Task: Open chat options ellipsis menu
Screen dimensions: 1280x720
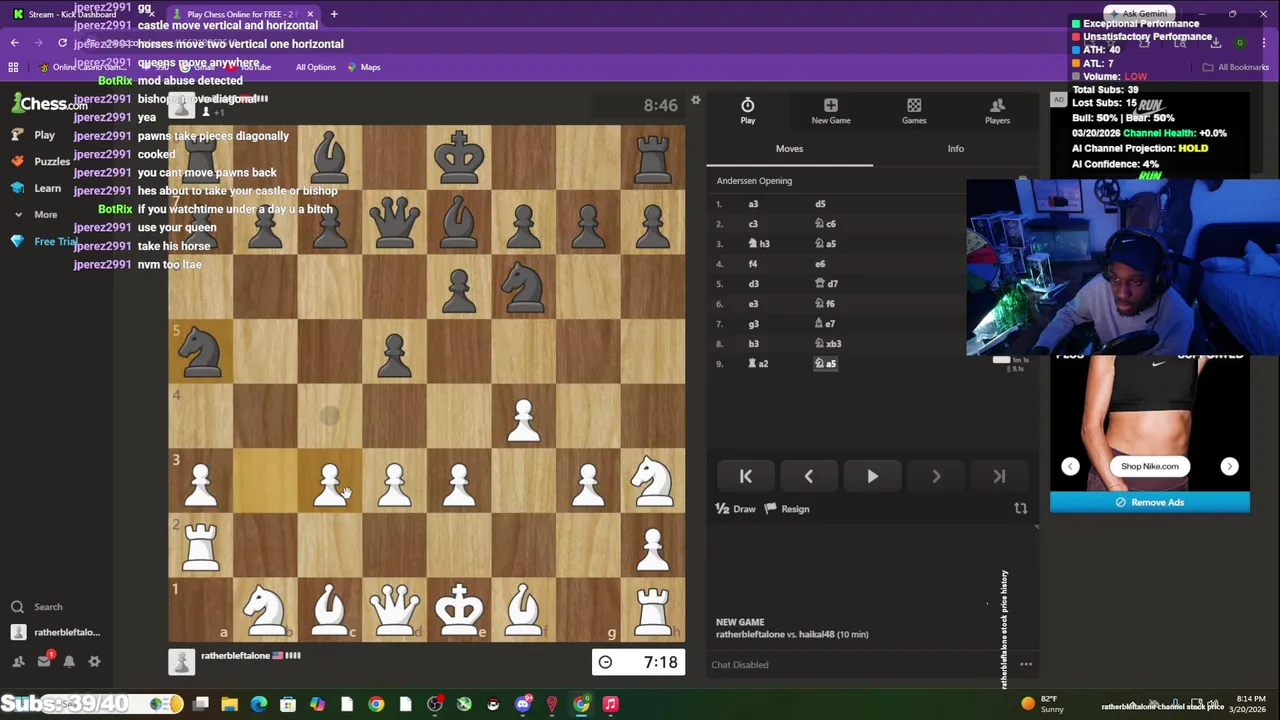Action: pyautogui.click(x=1026, y=664)
